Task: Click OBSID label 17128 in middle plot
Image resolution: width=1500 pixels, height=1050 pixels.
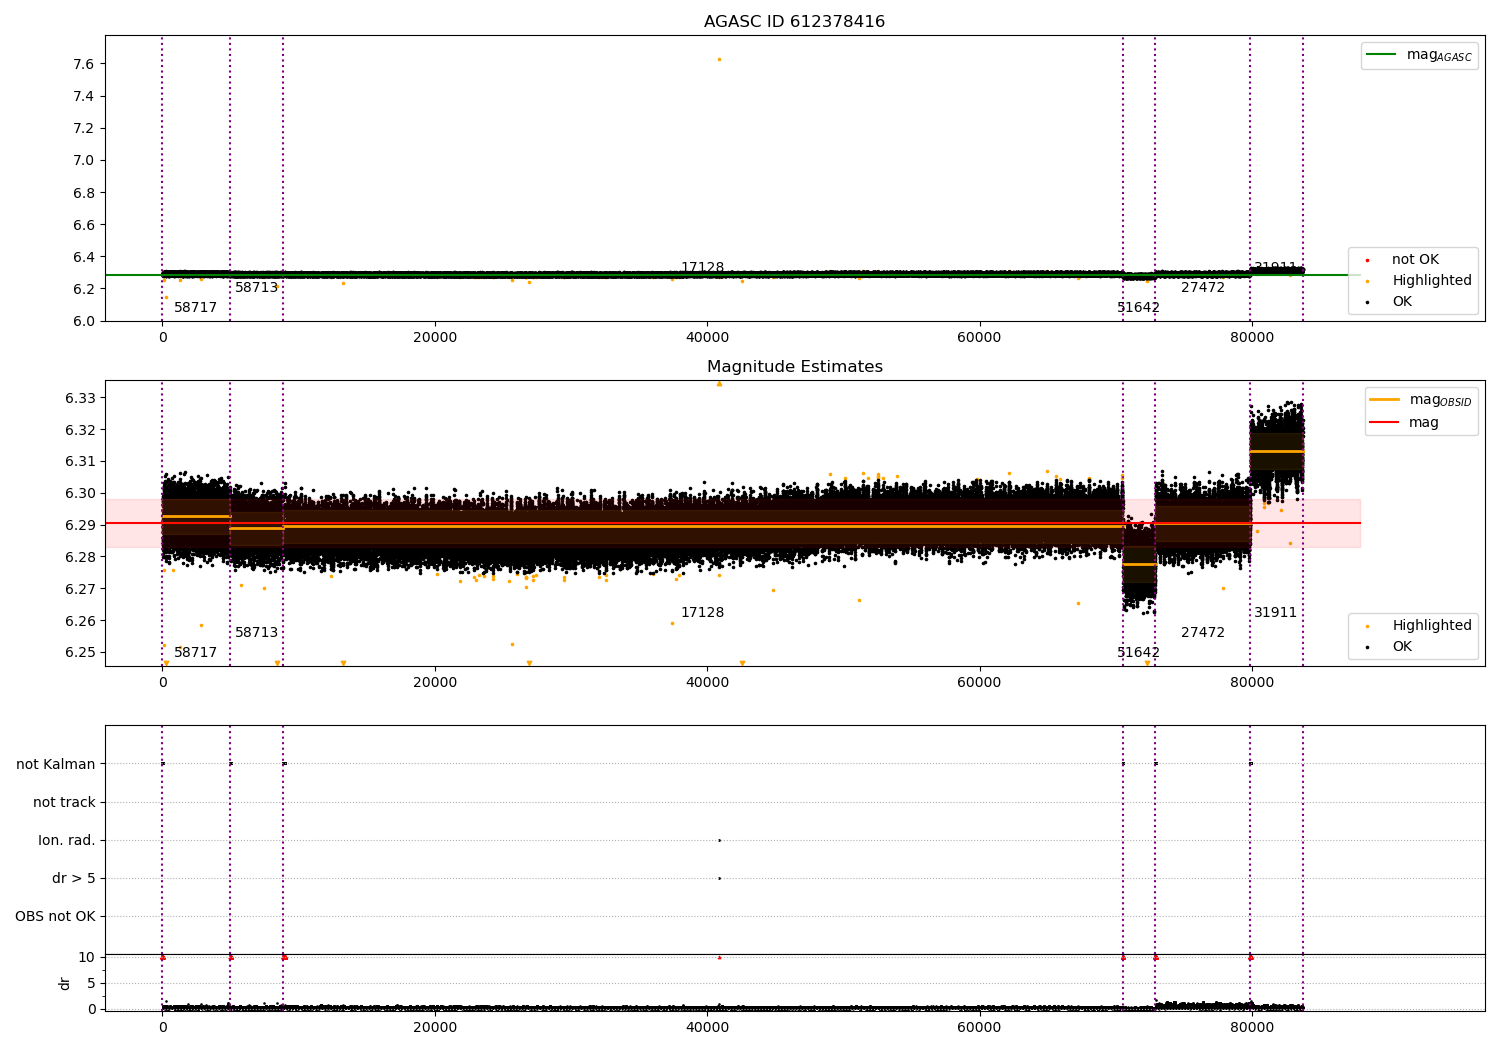Action: [x=702, y=613]
